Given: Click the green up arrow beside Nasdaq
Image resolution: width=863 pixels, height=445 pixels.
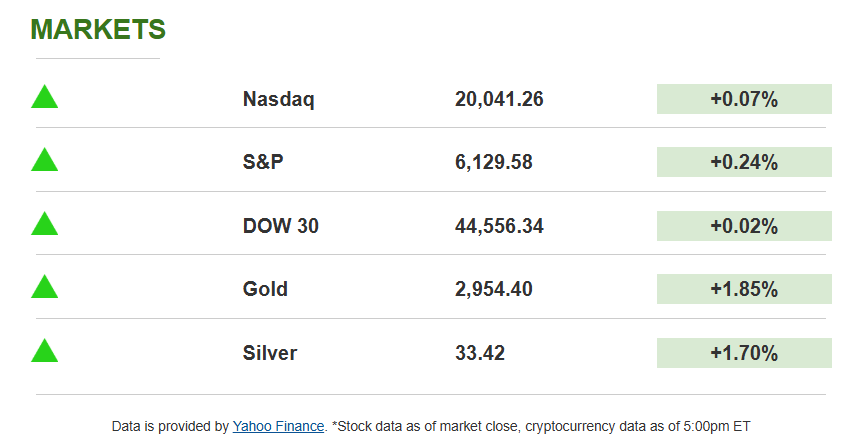Looking at the screenshot, I should [x=45, y=98].
